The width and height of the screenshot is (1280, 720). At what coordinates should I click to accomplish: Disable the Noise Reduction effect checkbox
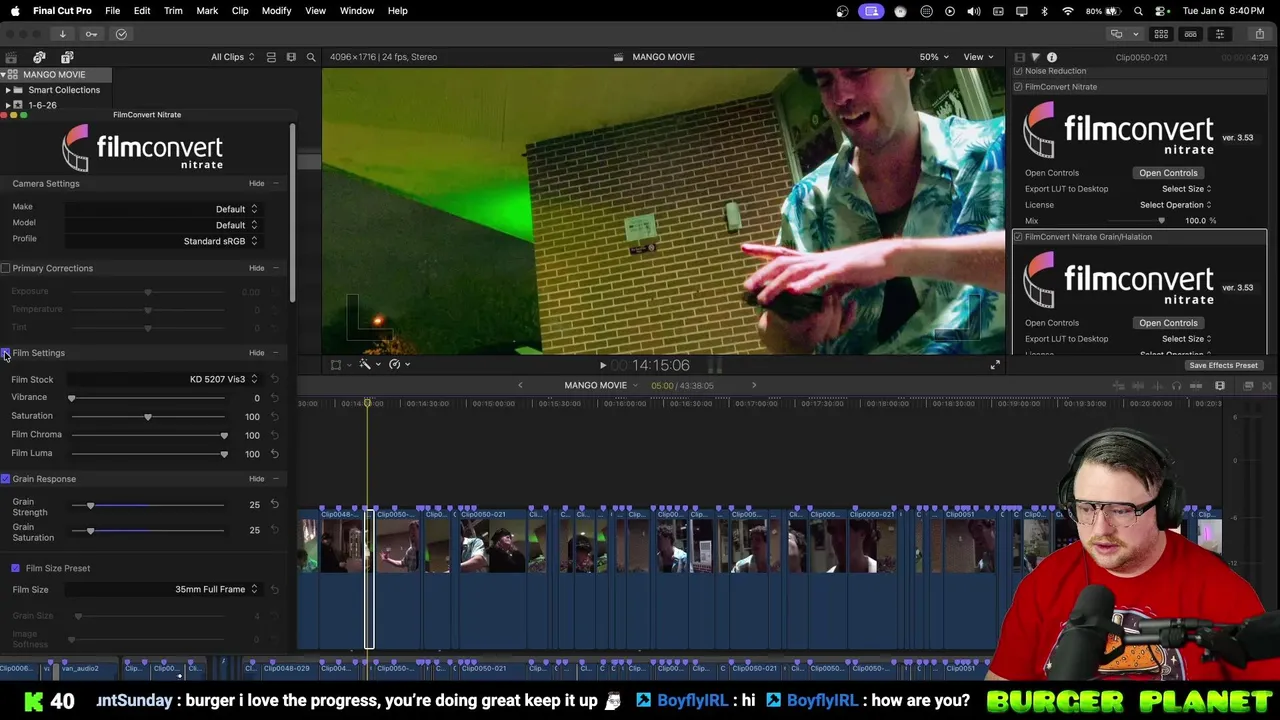[1018, 71]
